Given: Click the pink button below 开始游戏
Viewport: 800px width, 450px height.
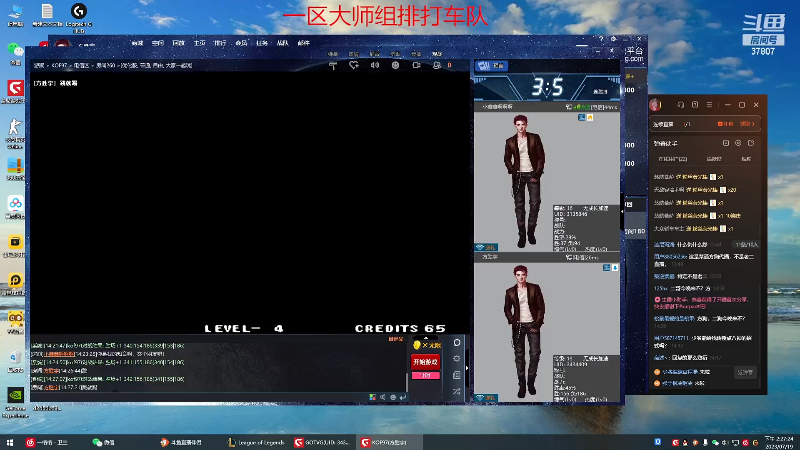Looking at the screenshot, I should (426, 376).
